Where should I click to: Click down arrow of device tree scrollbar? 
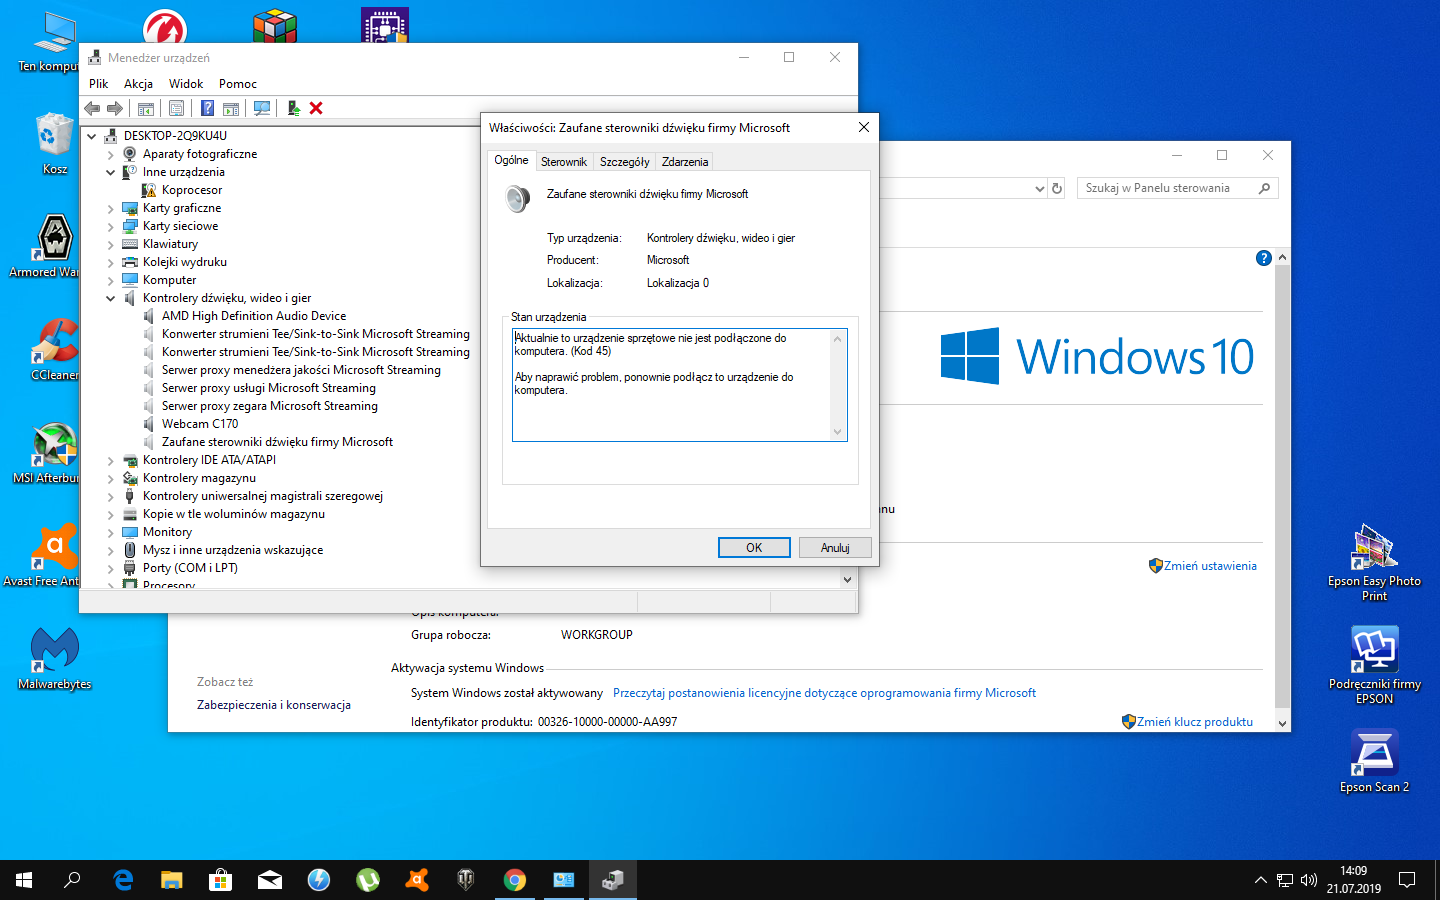[x=847, y=580]
